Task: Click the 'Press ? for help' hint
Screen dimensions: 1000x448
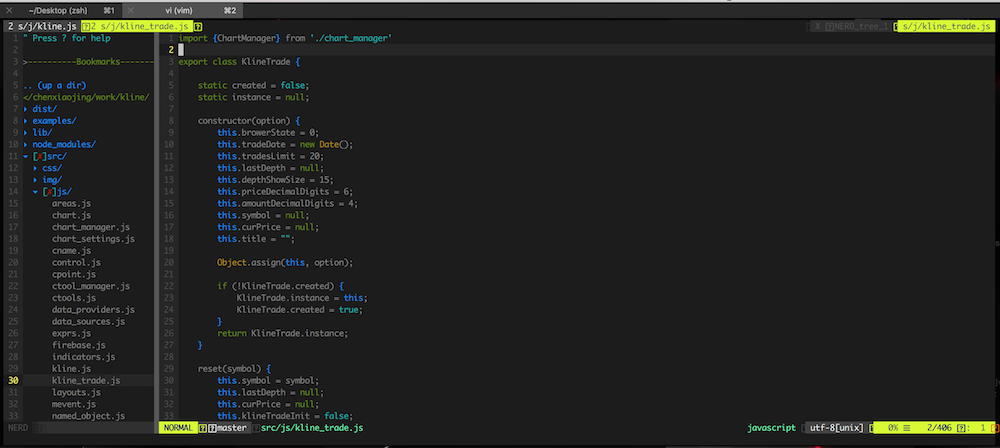Action: (x=67, y=38)
